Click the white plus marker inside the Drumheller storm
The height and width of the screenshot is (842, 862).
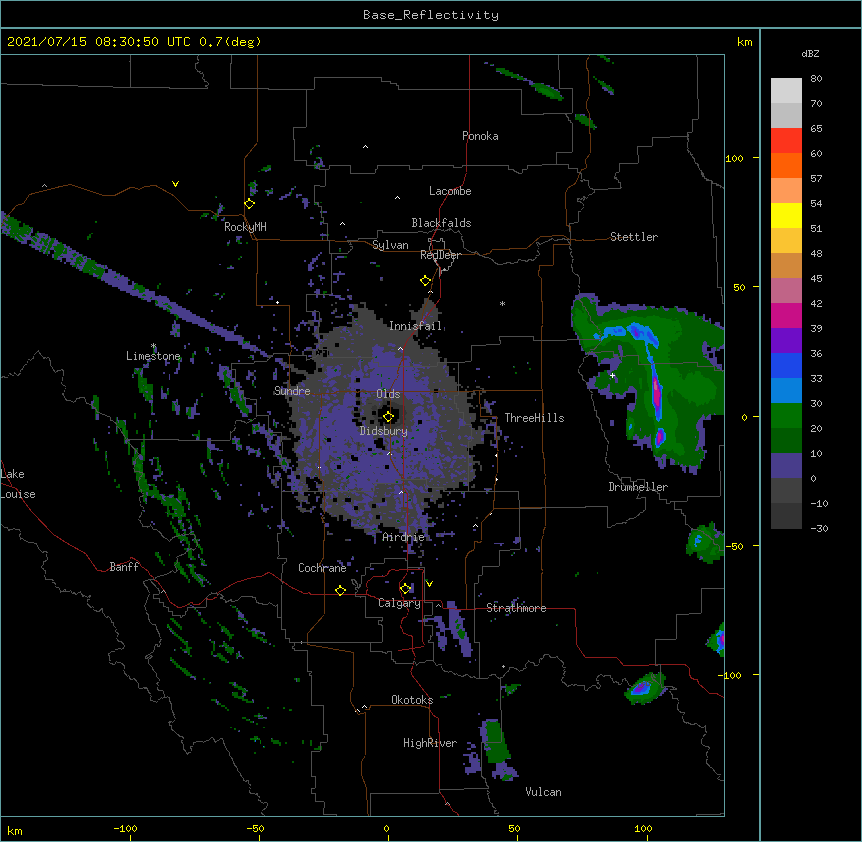pyautogui.click(x=612, y=375)
